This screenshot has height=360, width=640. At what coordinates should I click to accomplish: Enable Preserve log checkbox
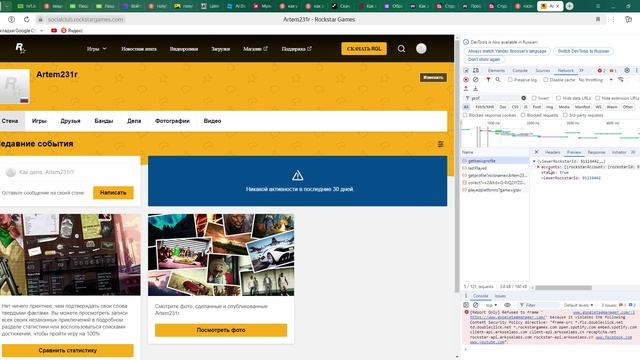510,80
